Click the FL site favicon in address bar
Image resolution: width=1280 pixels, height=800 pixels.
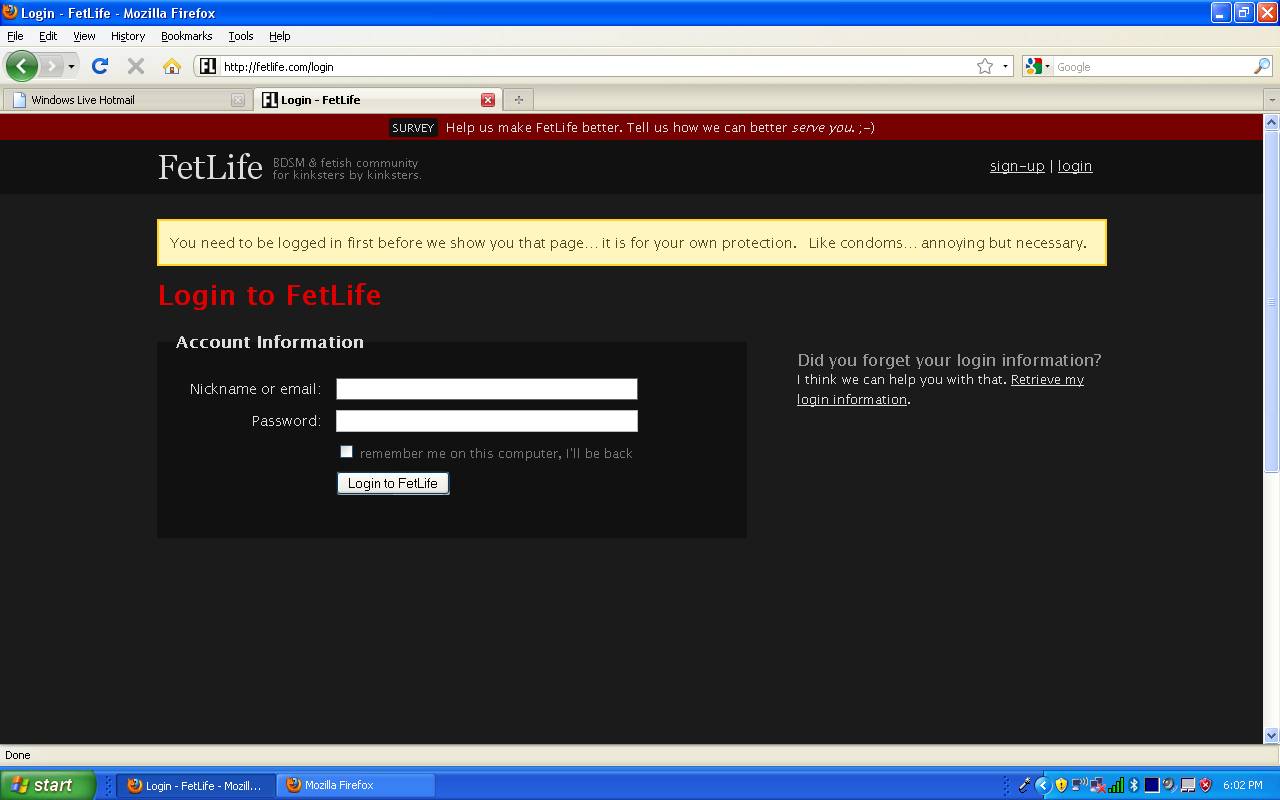click(x=208, y=66)
